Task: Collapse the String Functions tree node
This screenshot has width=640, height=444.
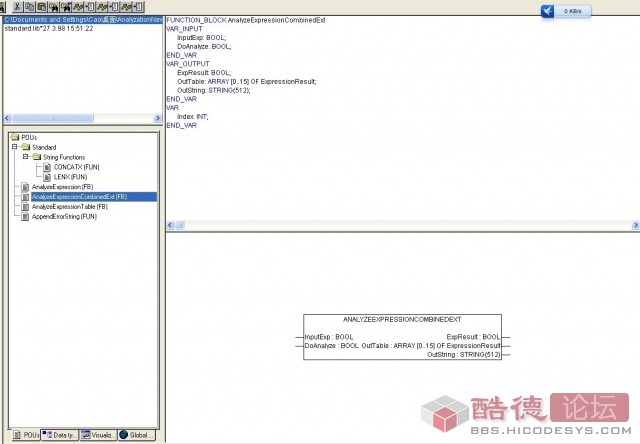Action: click(x=27, y=157)
